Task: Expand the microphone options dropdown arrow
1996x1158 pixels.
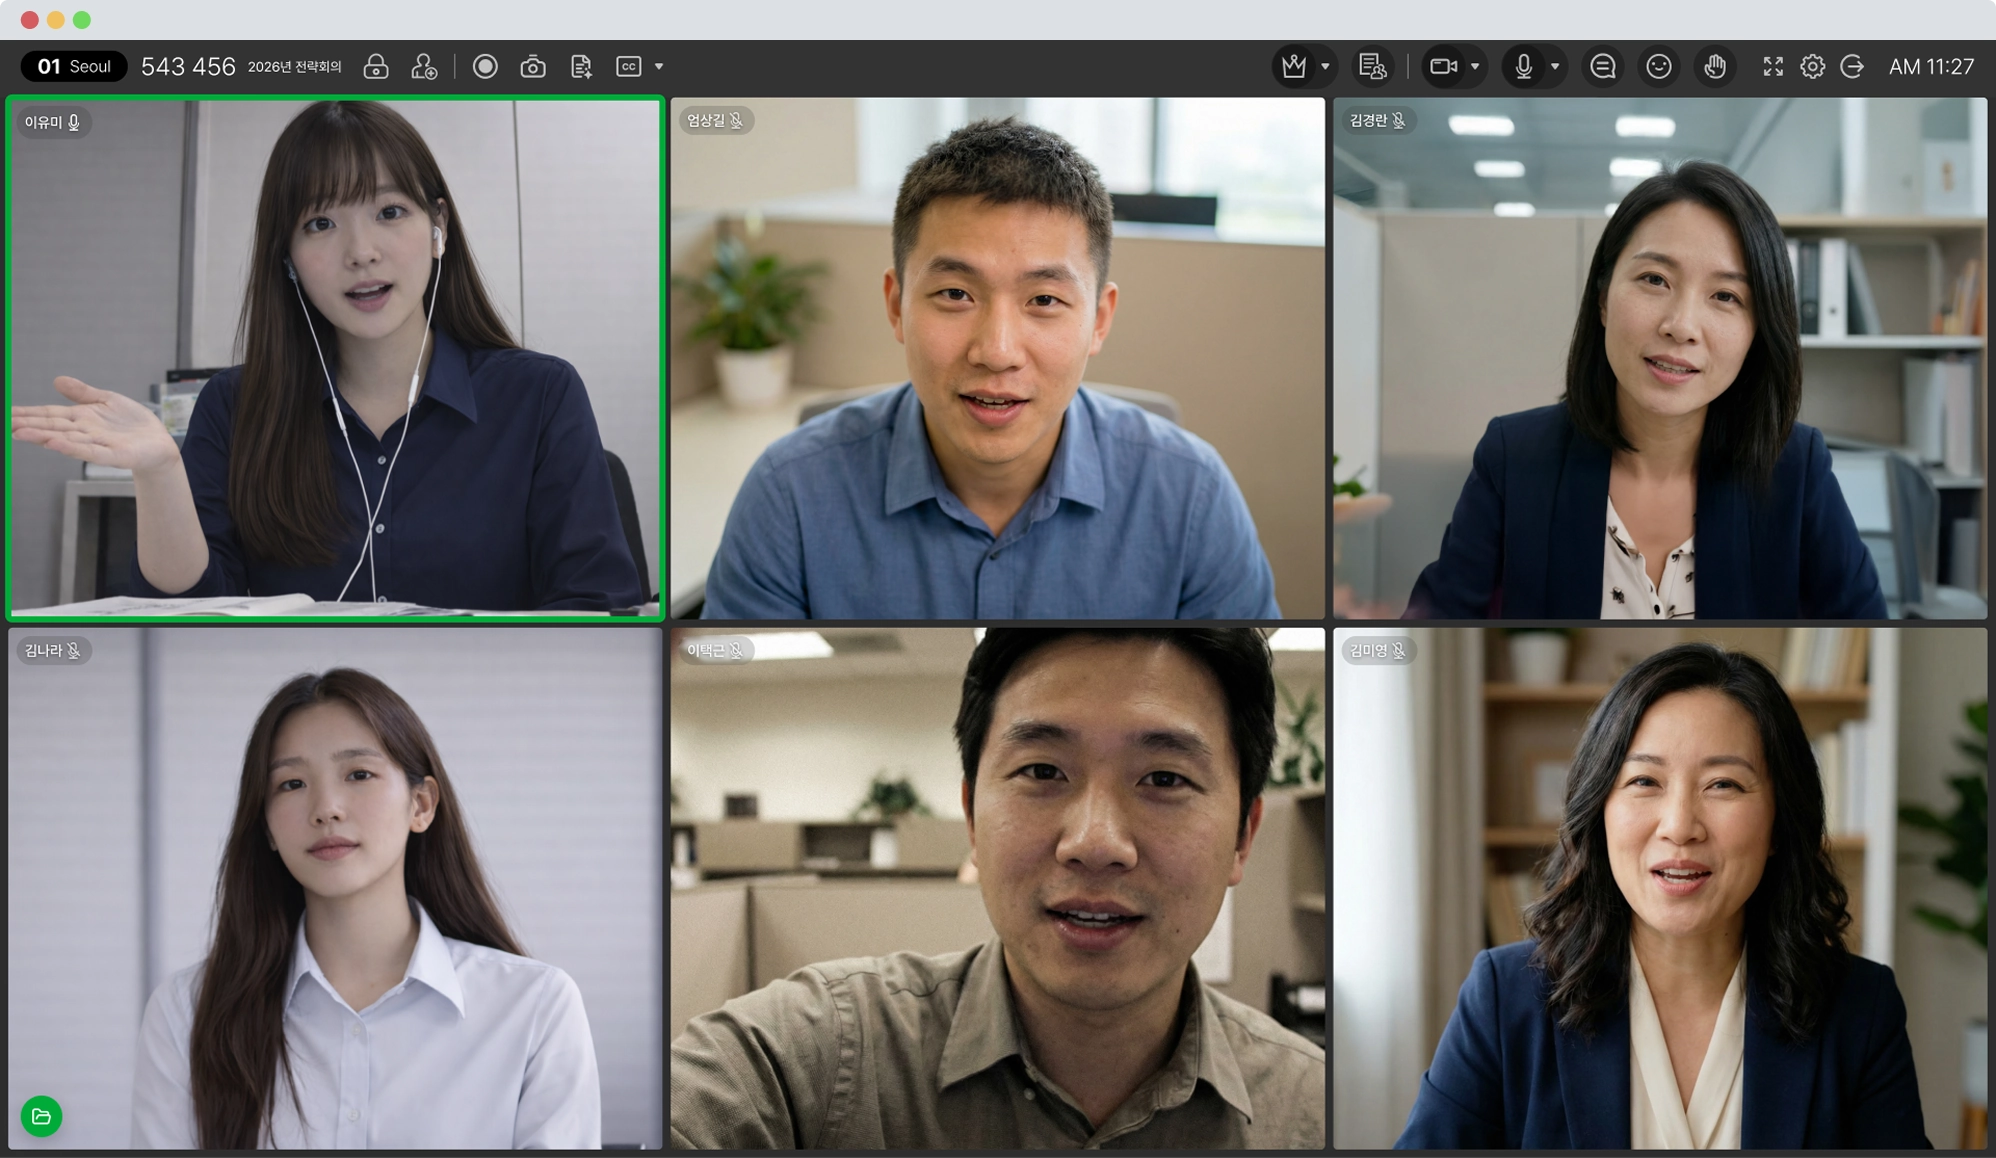Action: point(1555,66)
